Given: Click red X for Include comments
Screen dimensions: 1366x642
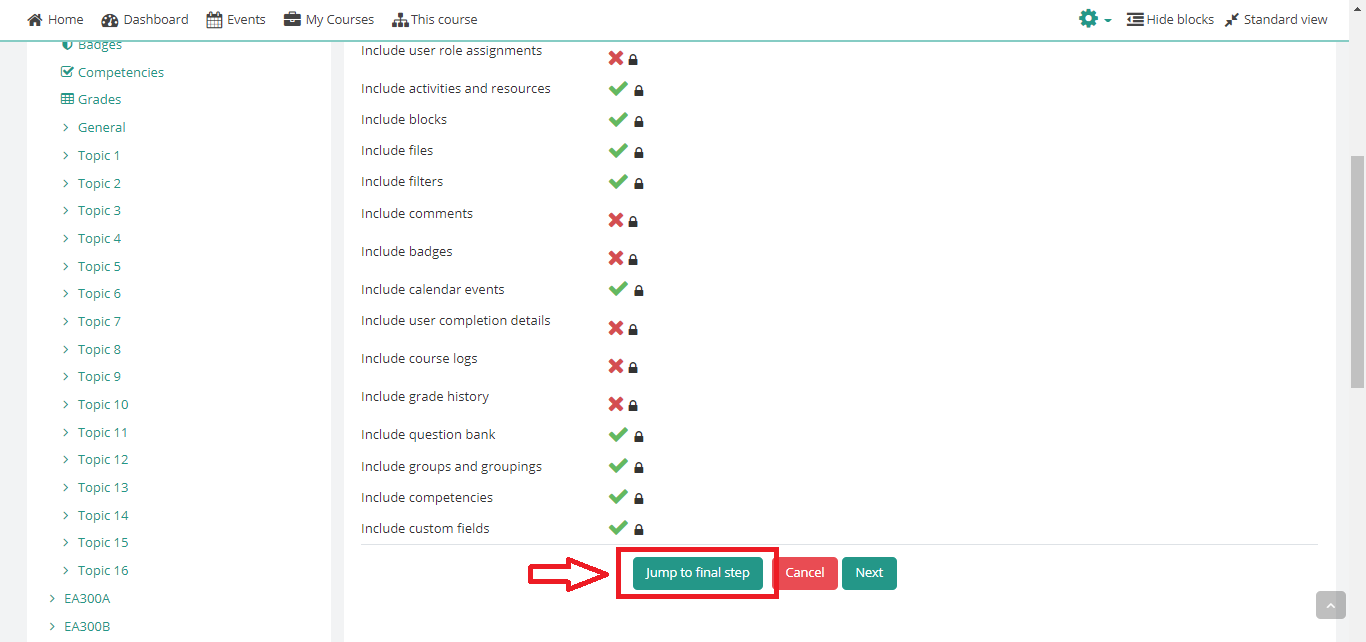Looking at the screenshot, I should click(x=616, y=220).
